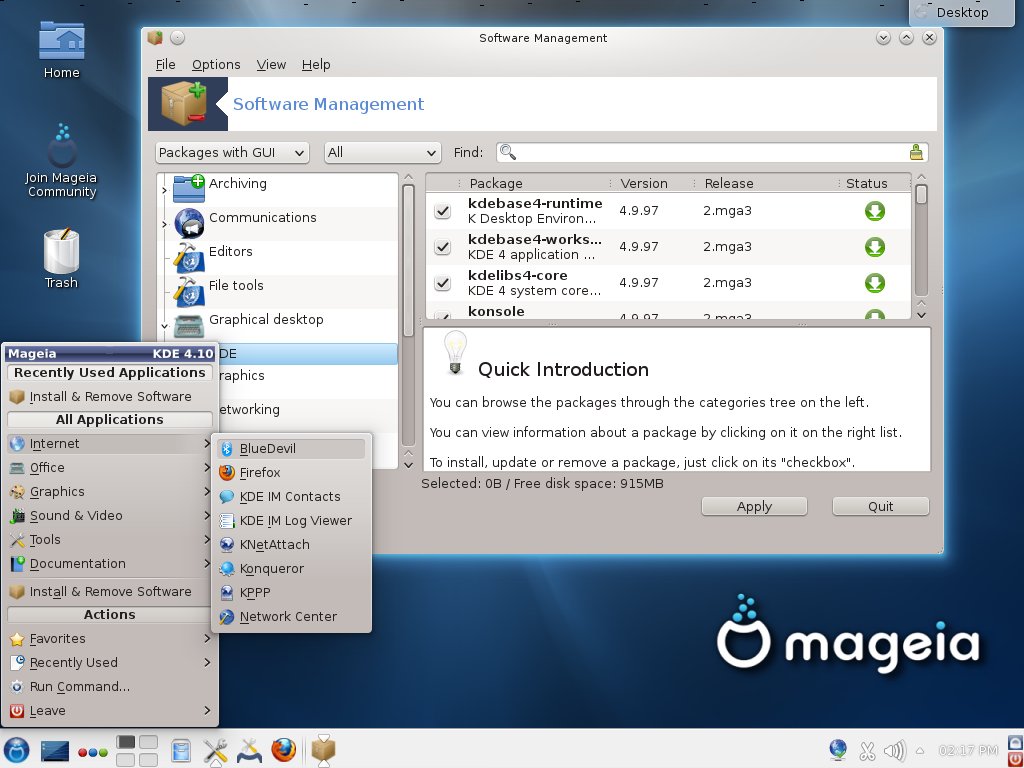Launch BlueDevil from Internet submenu

coord(291,449)
